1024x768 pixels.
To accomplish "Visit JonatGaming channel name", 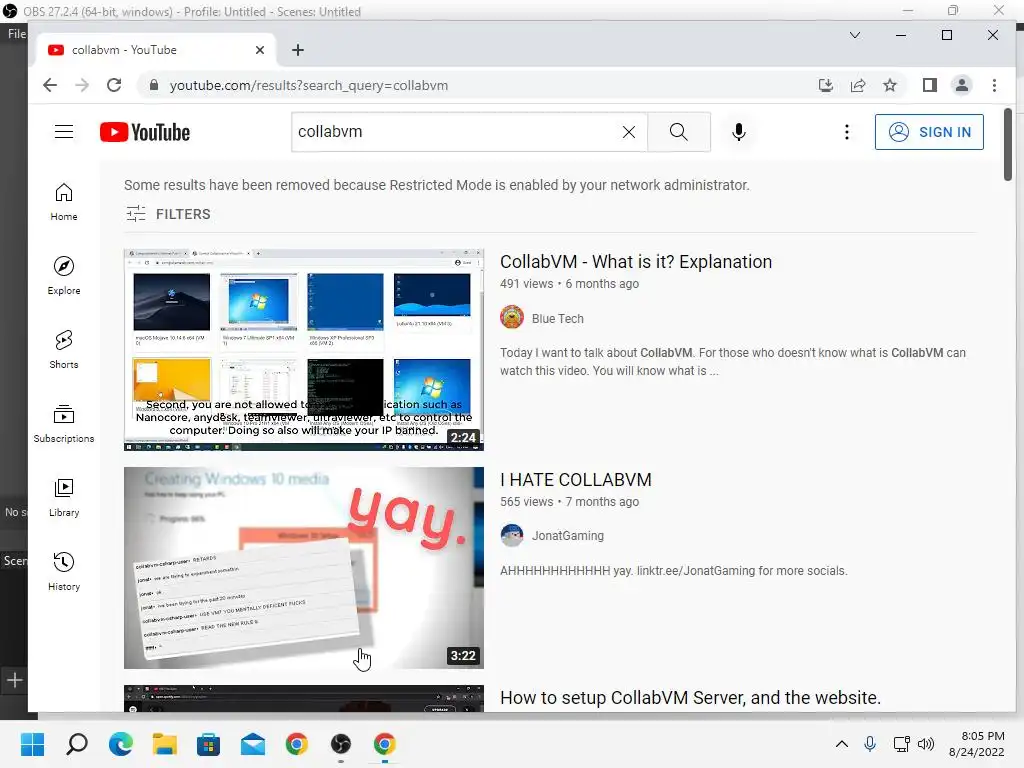I will pos(568,536).
